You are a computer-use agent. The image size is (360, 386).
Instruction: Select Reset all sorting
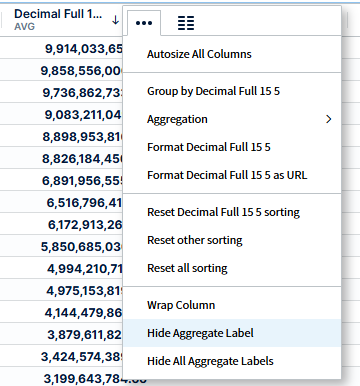232,268
